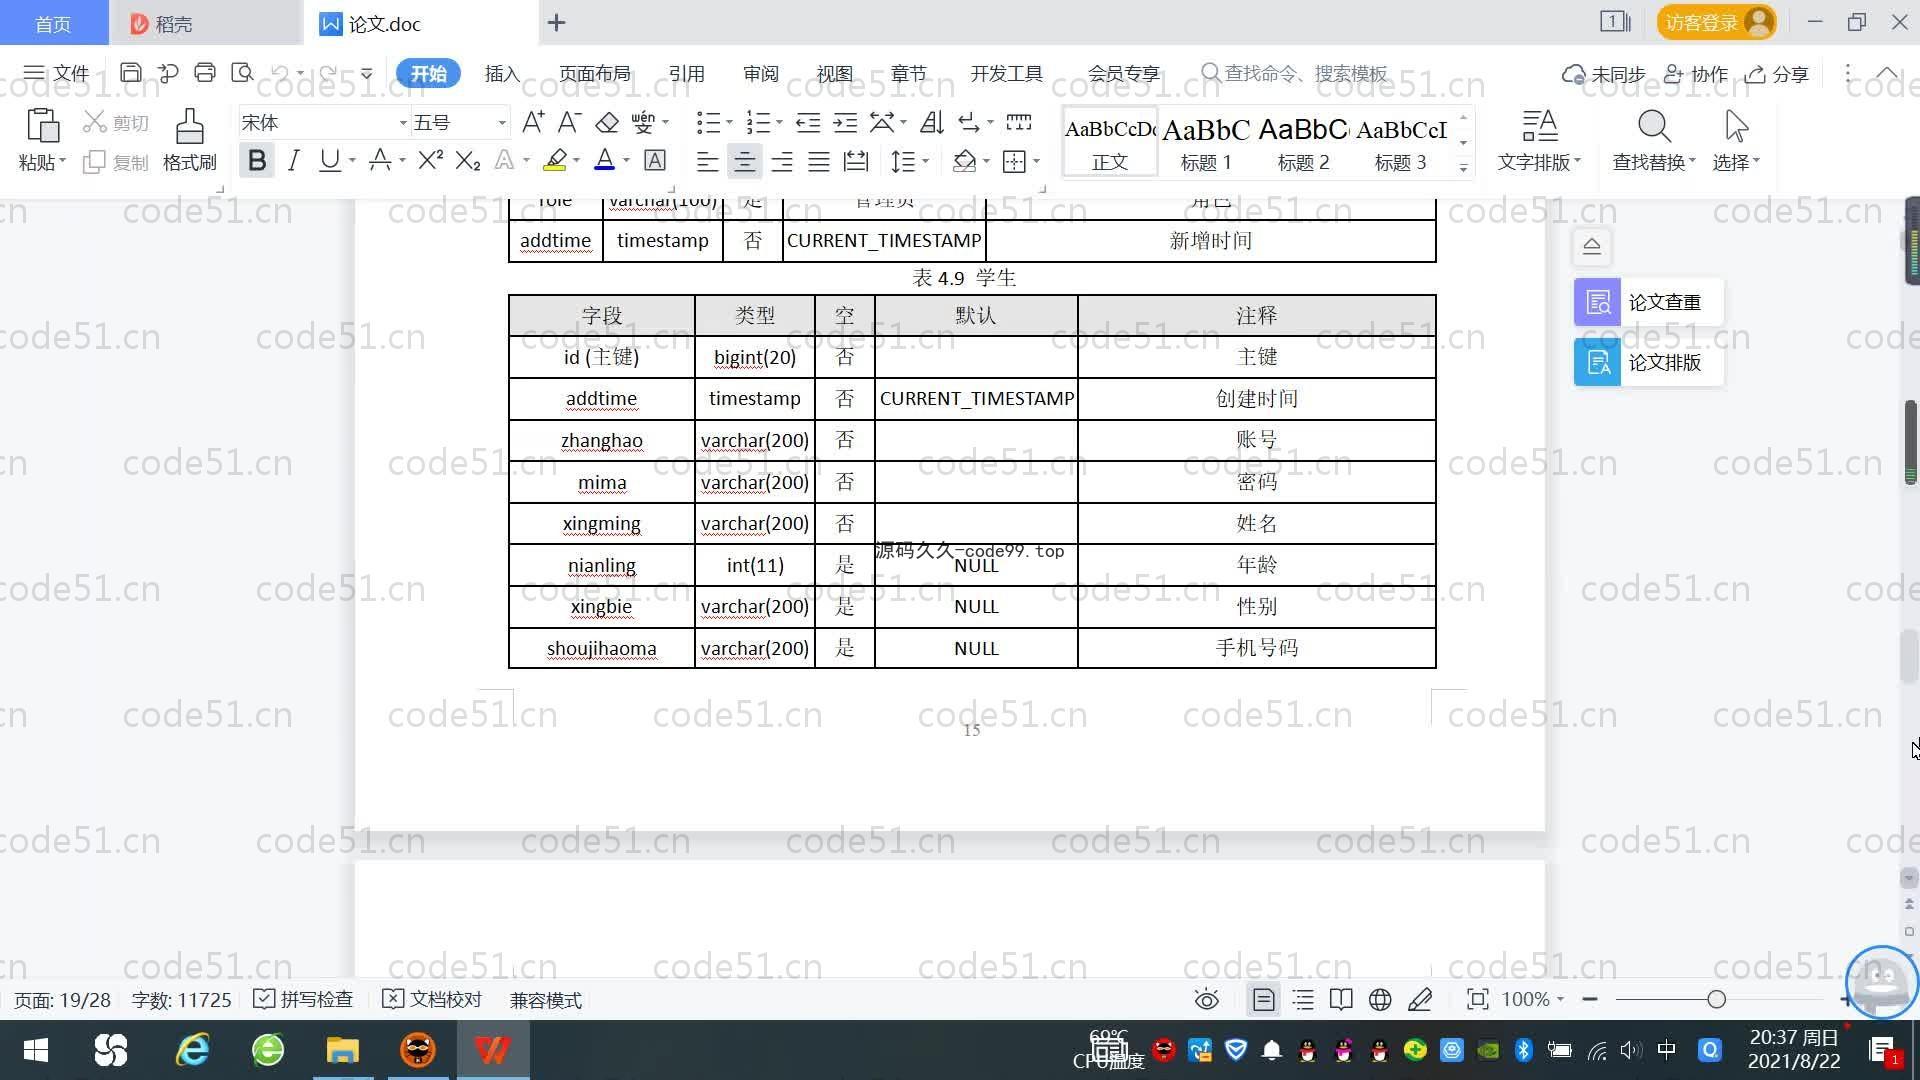Click the zoom slider handle

[x=1717, y=1000]
